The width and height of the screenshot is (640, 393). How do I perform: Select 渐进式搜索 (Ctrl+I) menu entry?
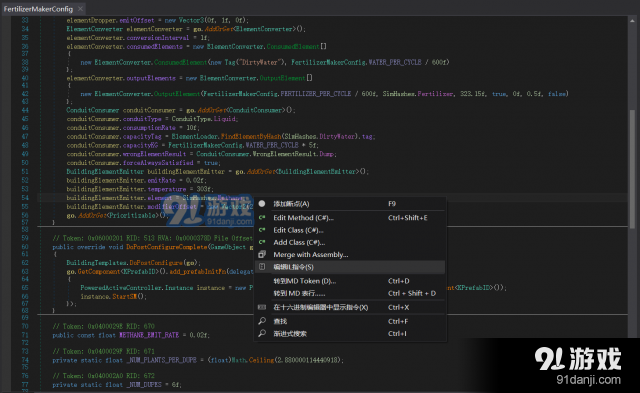[x=350, y=333]
